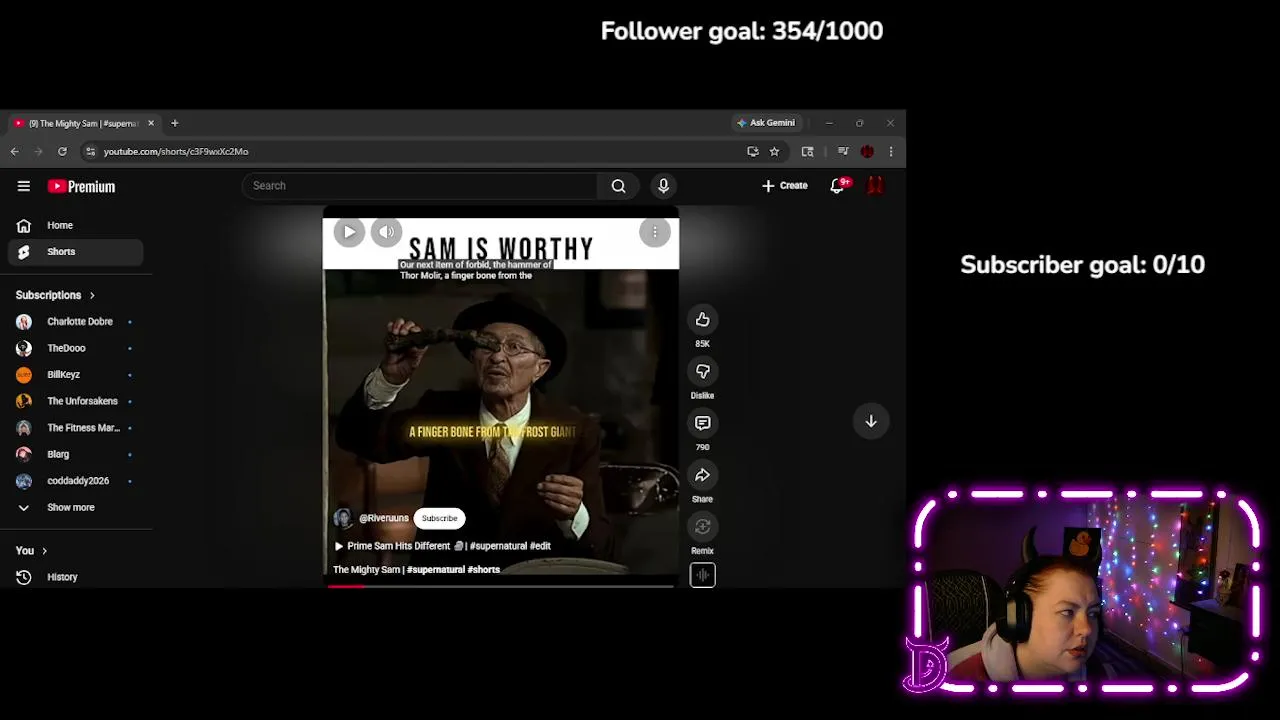Open Charlotte Dobre channel
This screenshot has width=1280, height=720.
[x=76, y=322]
